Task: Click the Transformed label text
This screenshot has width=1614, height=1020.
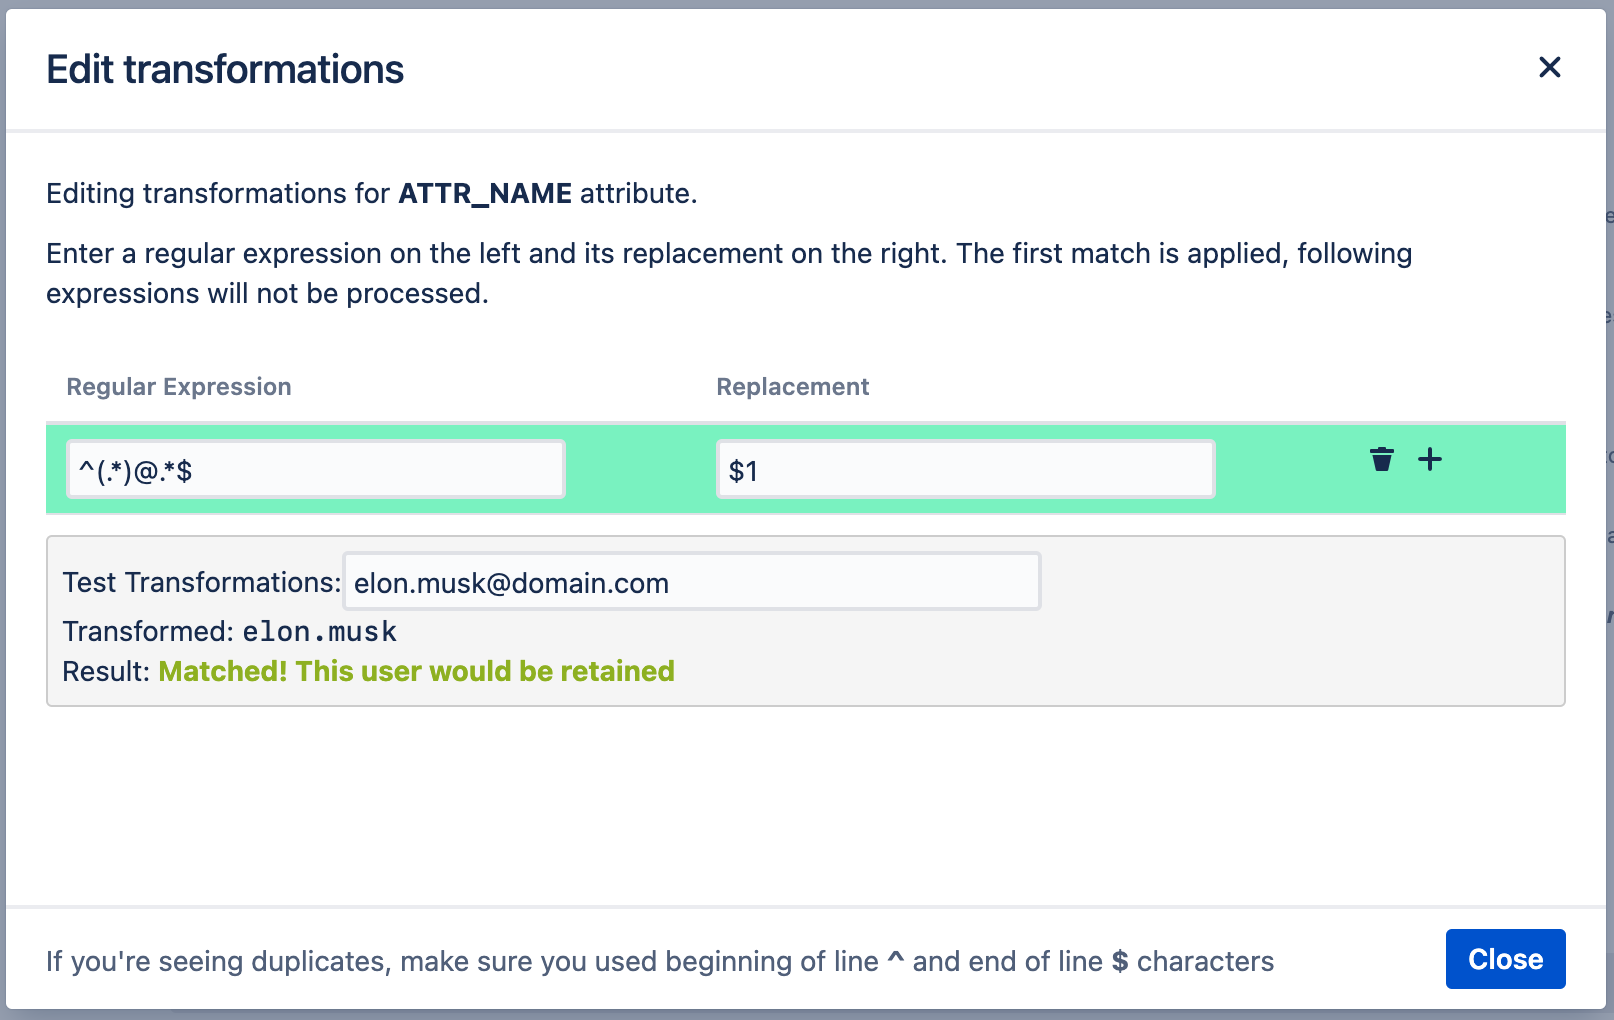Action: coord(148,632)
